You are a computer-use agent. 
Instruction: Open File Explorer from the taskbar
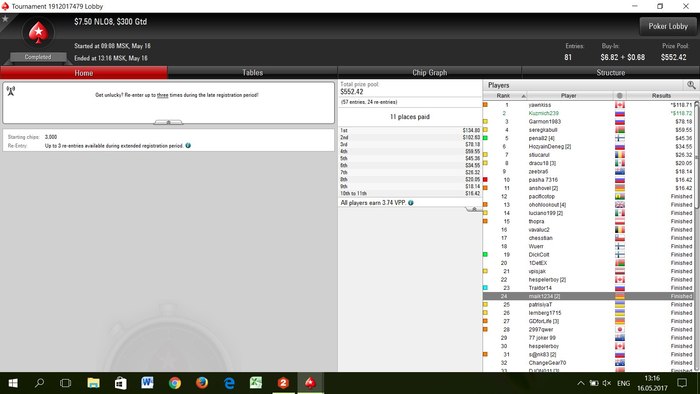93,383
